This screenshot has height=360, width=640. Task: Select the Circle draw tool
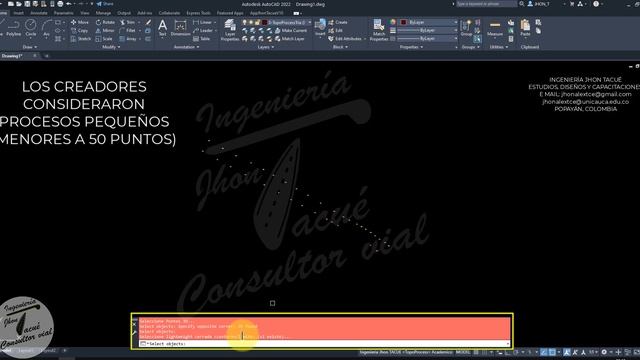pos(31,28)
